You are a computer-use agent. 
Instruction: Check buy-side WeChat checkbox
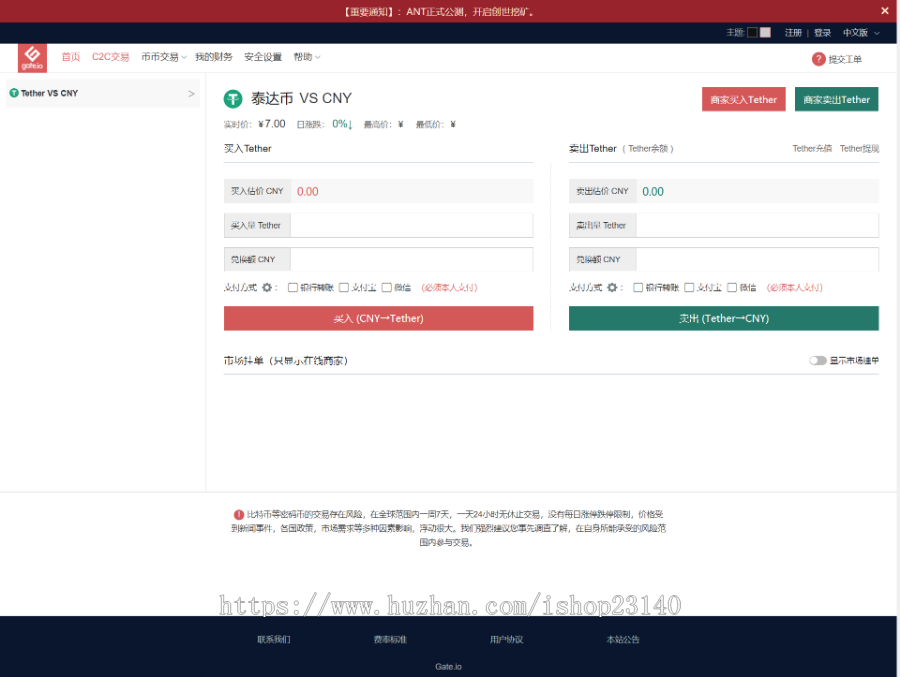pos(387,287)
